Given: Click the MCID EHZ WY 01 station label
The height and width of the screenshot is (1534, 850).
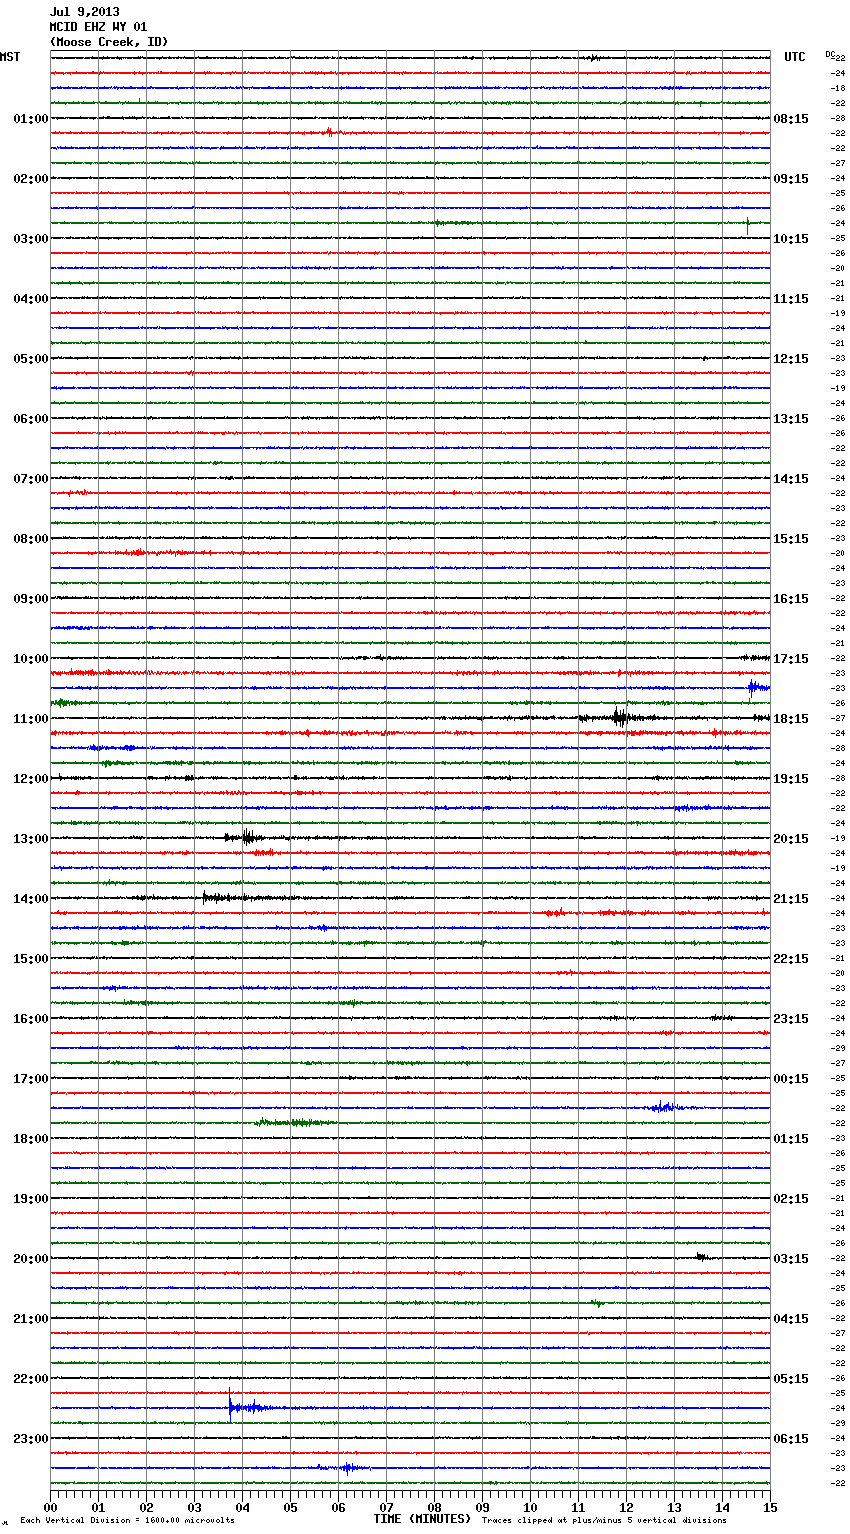Looking at the screenshot, I should tap(98, 27).
